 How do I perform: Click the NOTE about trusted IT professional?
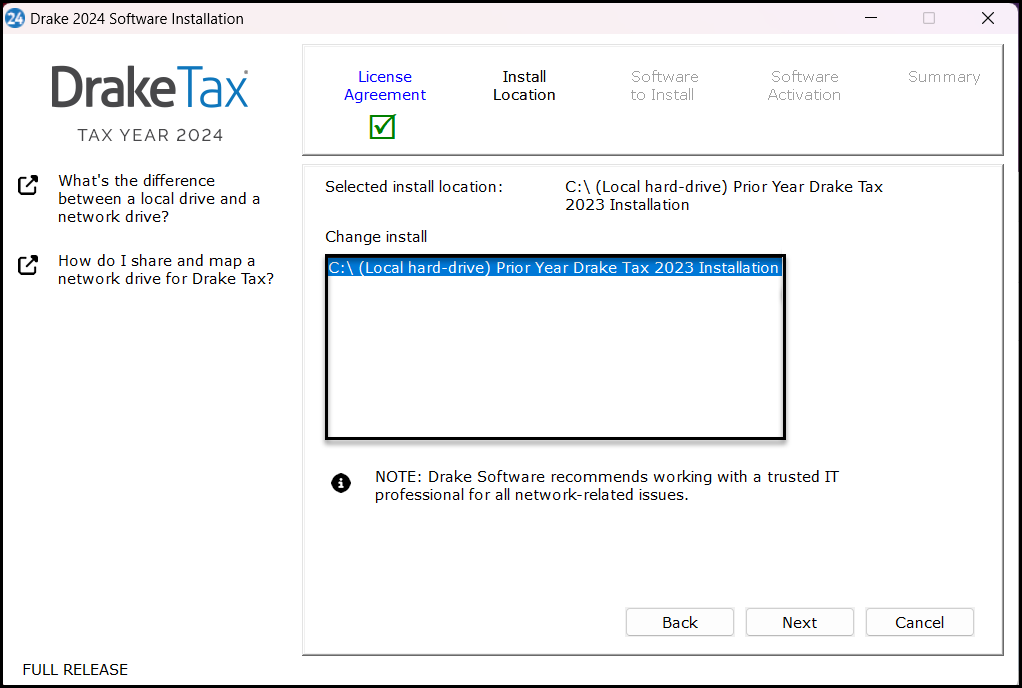tap(606, 485)
